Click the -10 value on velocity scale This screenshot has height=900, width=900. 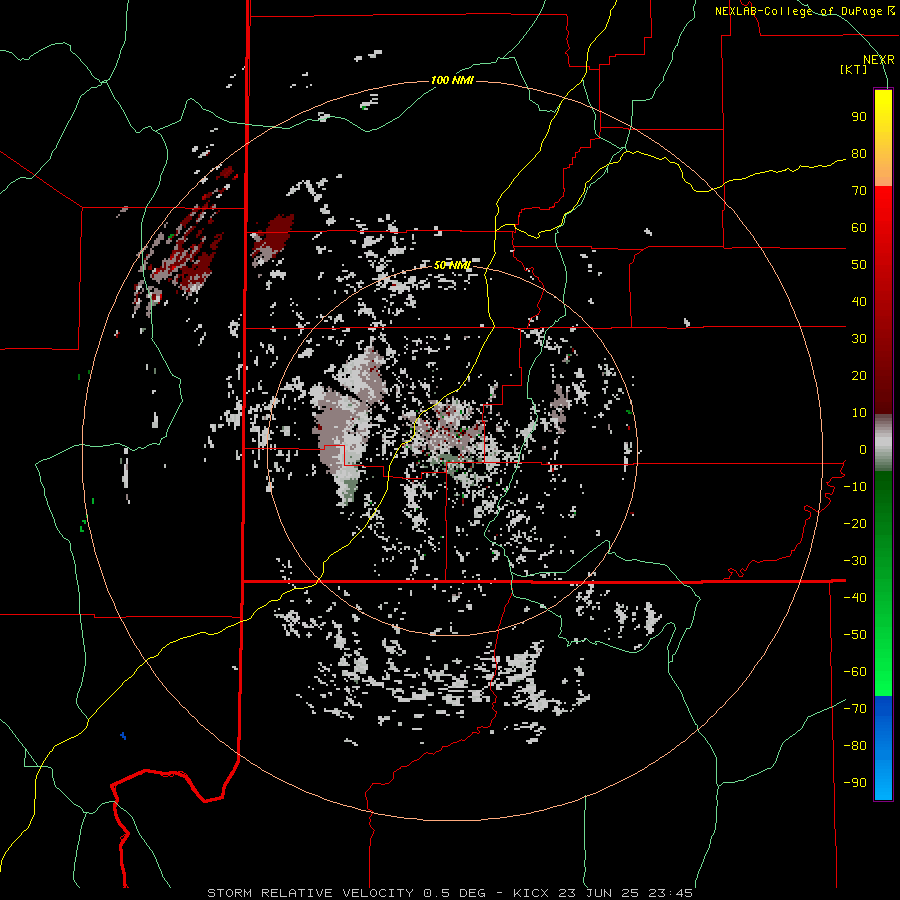(x=855, y=487)
